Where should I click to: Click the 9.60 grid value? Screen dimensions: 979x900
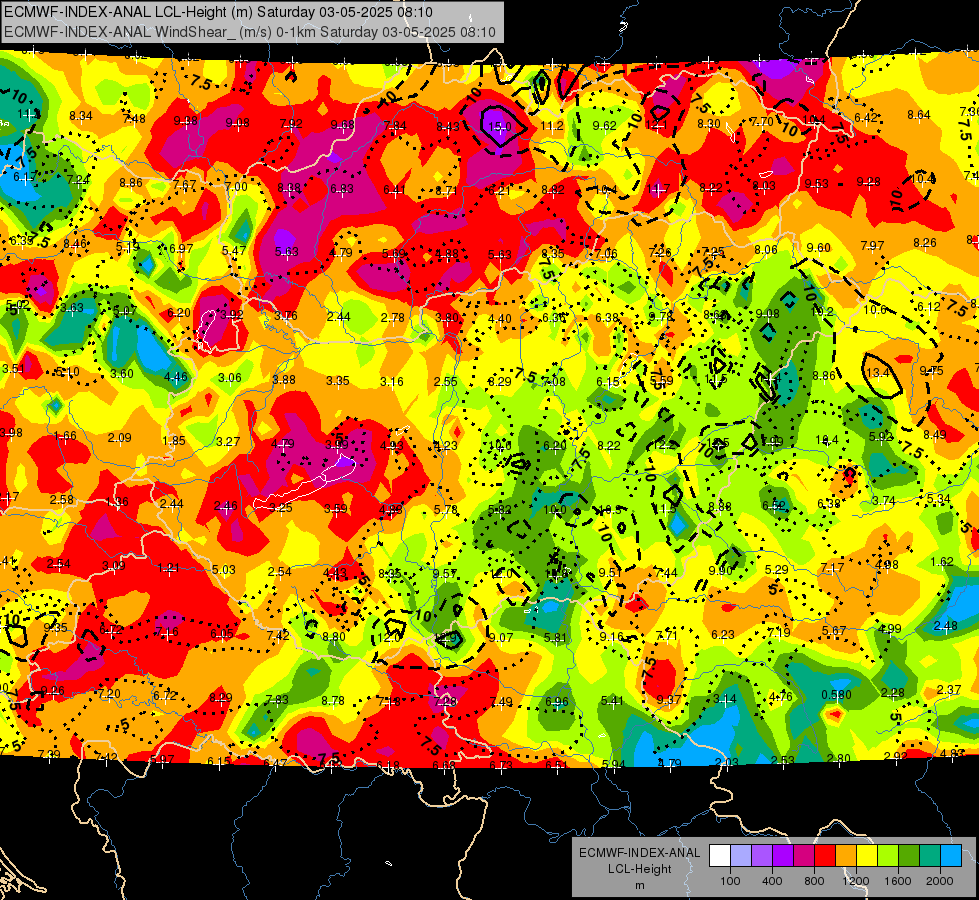click(819, 248)
